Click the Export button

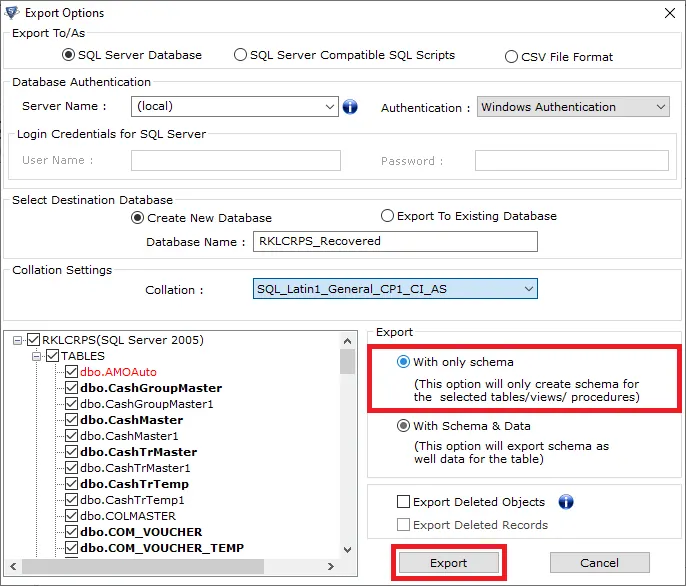pyautogui.click(x=448, y=563)
